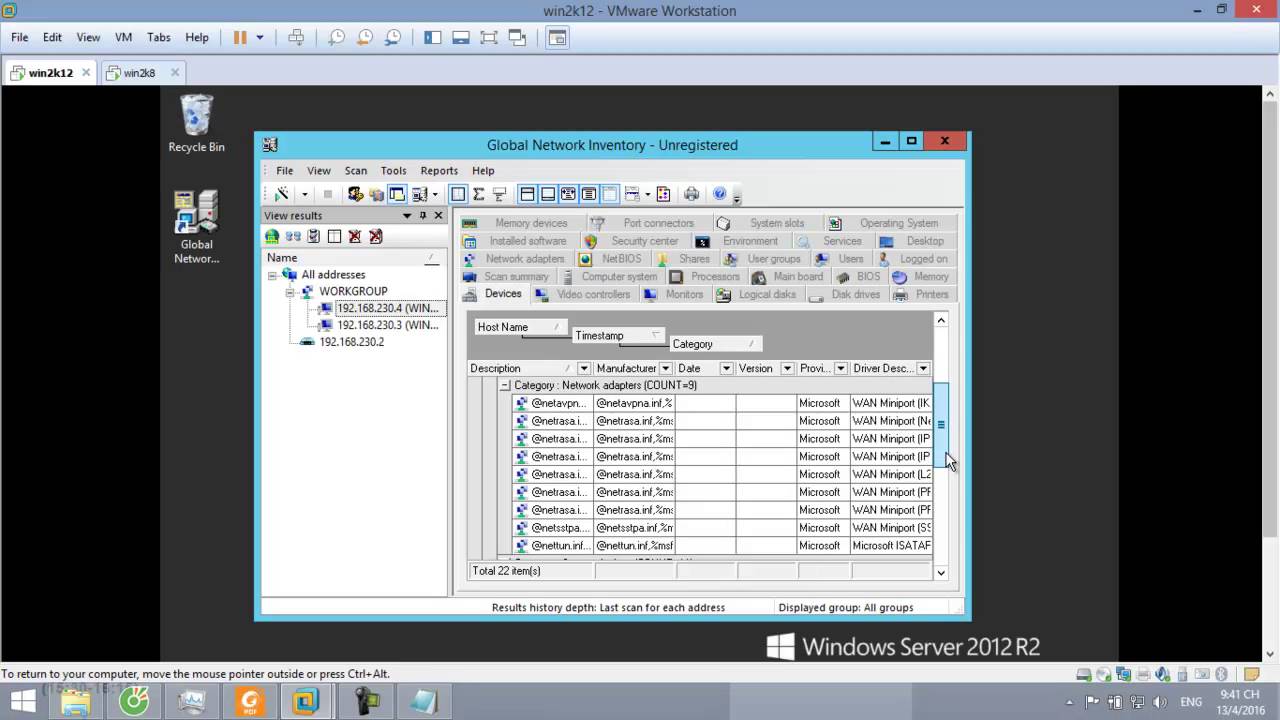The height and width of the screenshot is (720, 1280).
Task: Click the vertical scrollbar thumb in device grid
Action: click(940, 425)
